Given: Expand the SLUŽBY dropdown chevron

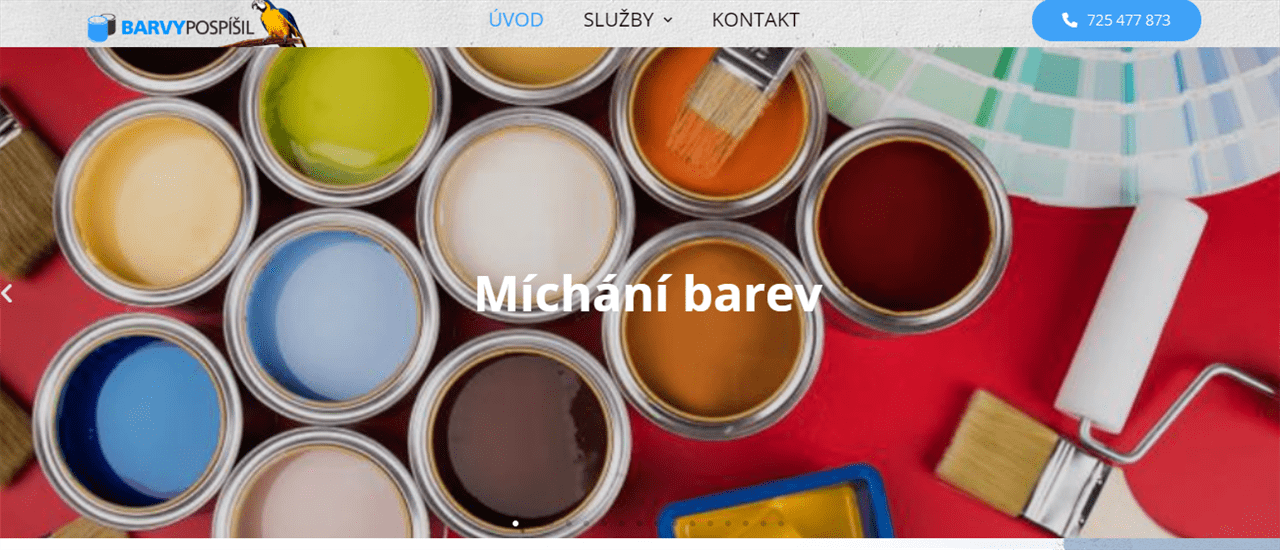Looking at the screenshot, I should point(668,20).
